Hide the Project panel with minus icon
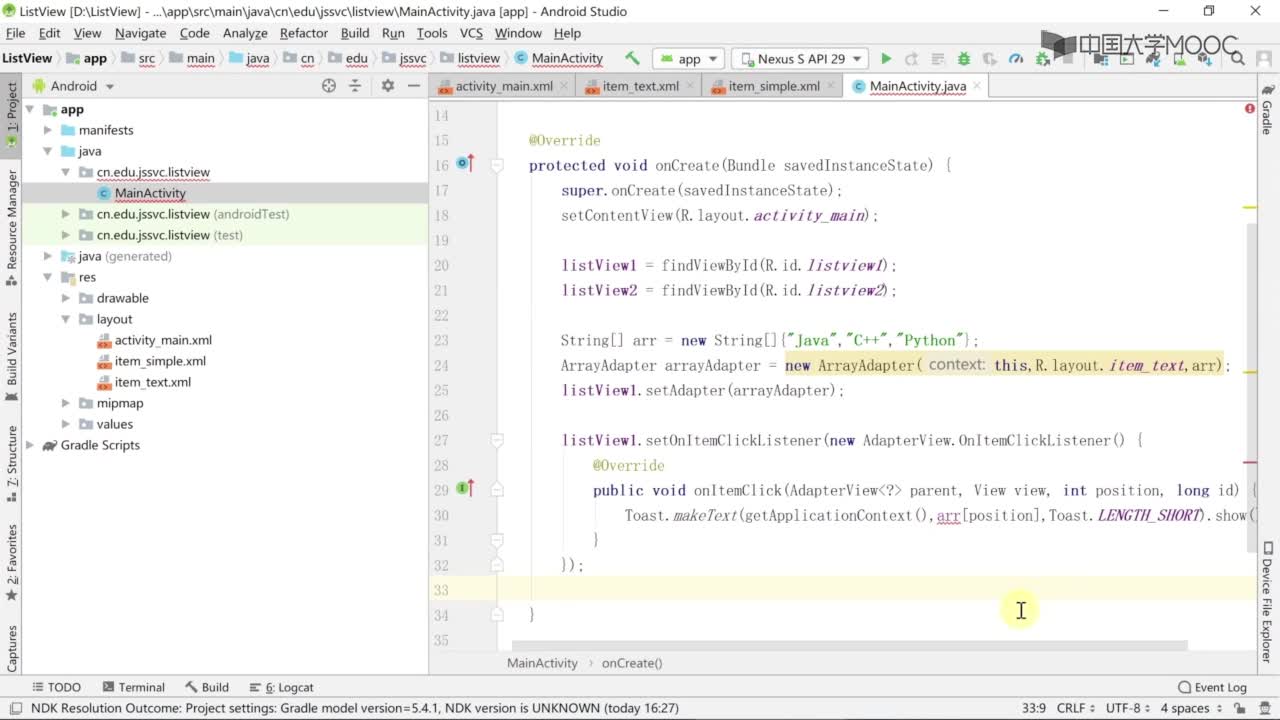 414,86
